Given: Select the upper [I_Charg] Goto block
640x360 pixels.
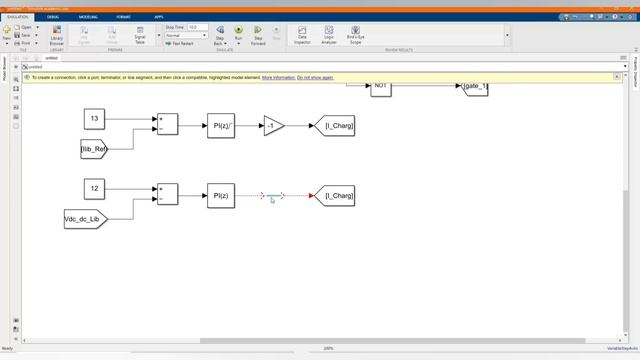Looking at the screenshot, I should (334, 126).
